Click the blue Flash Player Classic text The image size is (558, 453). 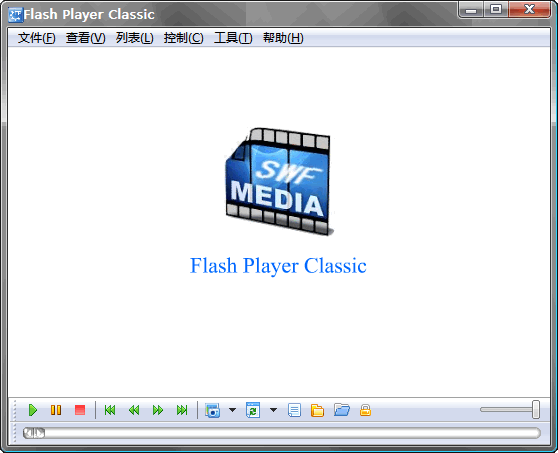pos(278,266)
